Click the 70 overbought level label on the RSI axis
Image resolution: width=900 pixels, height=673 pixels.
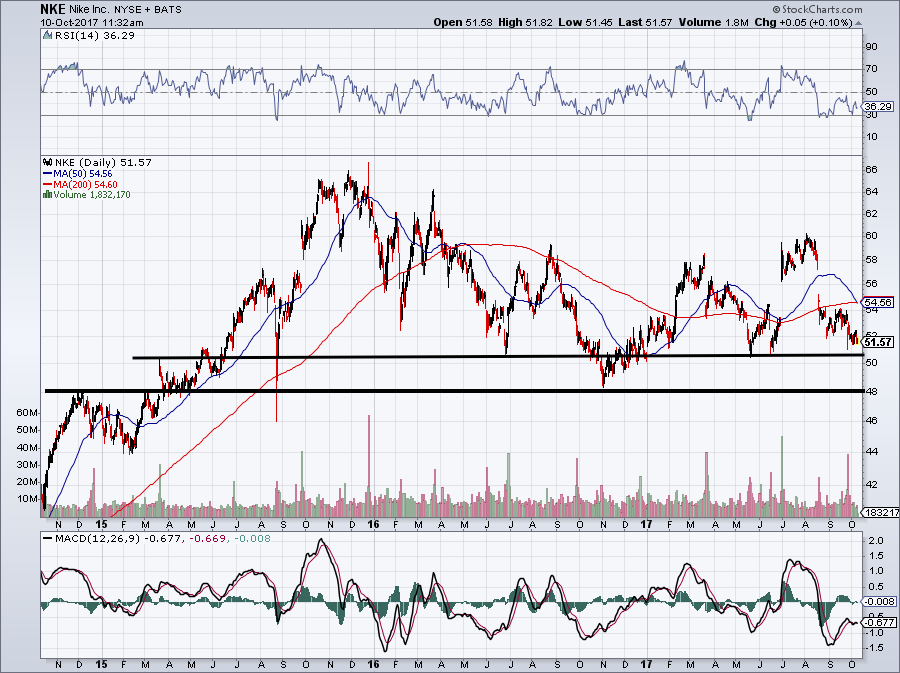[871, 69]
